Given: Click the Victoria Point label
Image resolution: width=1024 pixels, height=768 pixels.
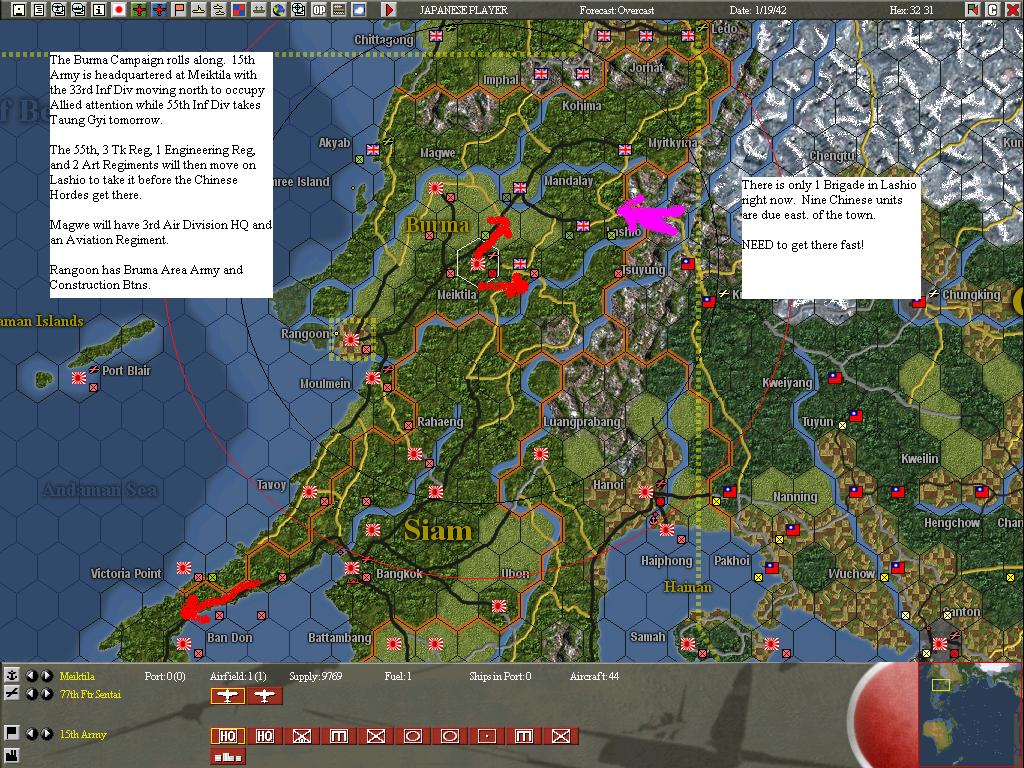Looking at the screenshot, I should coord(125,573).
